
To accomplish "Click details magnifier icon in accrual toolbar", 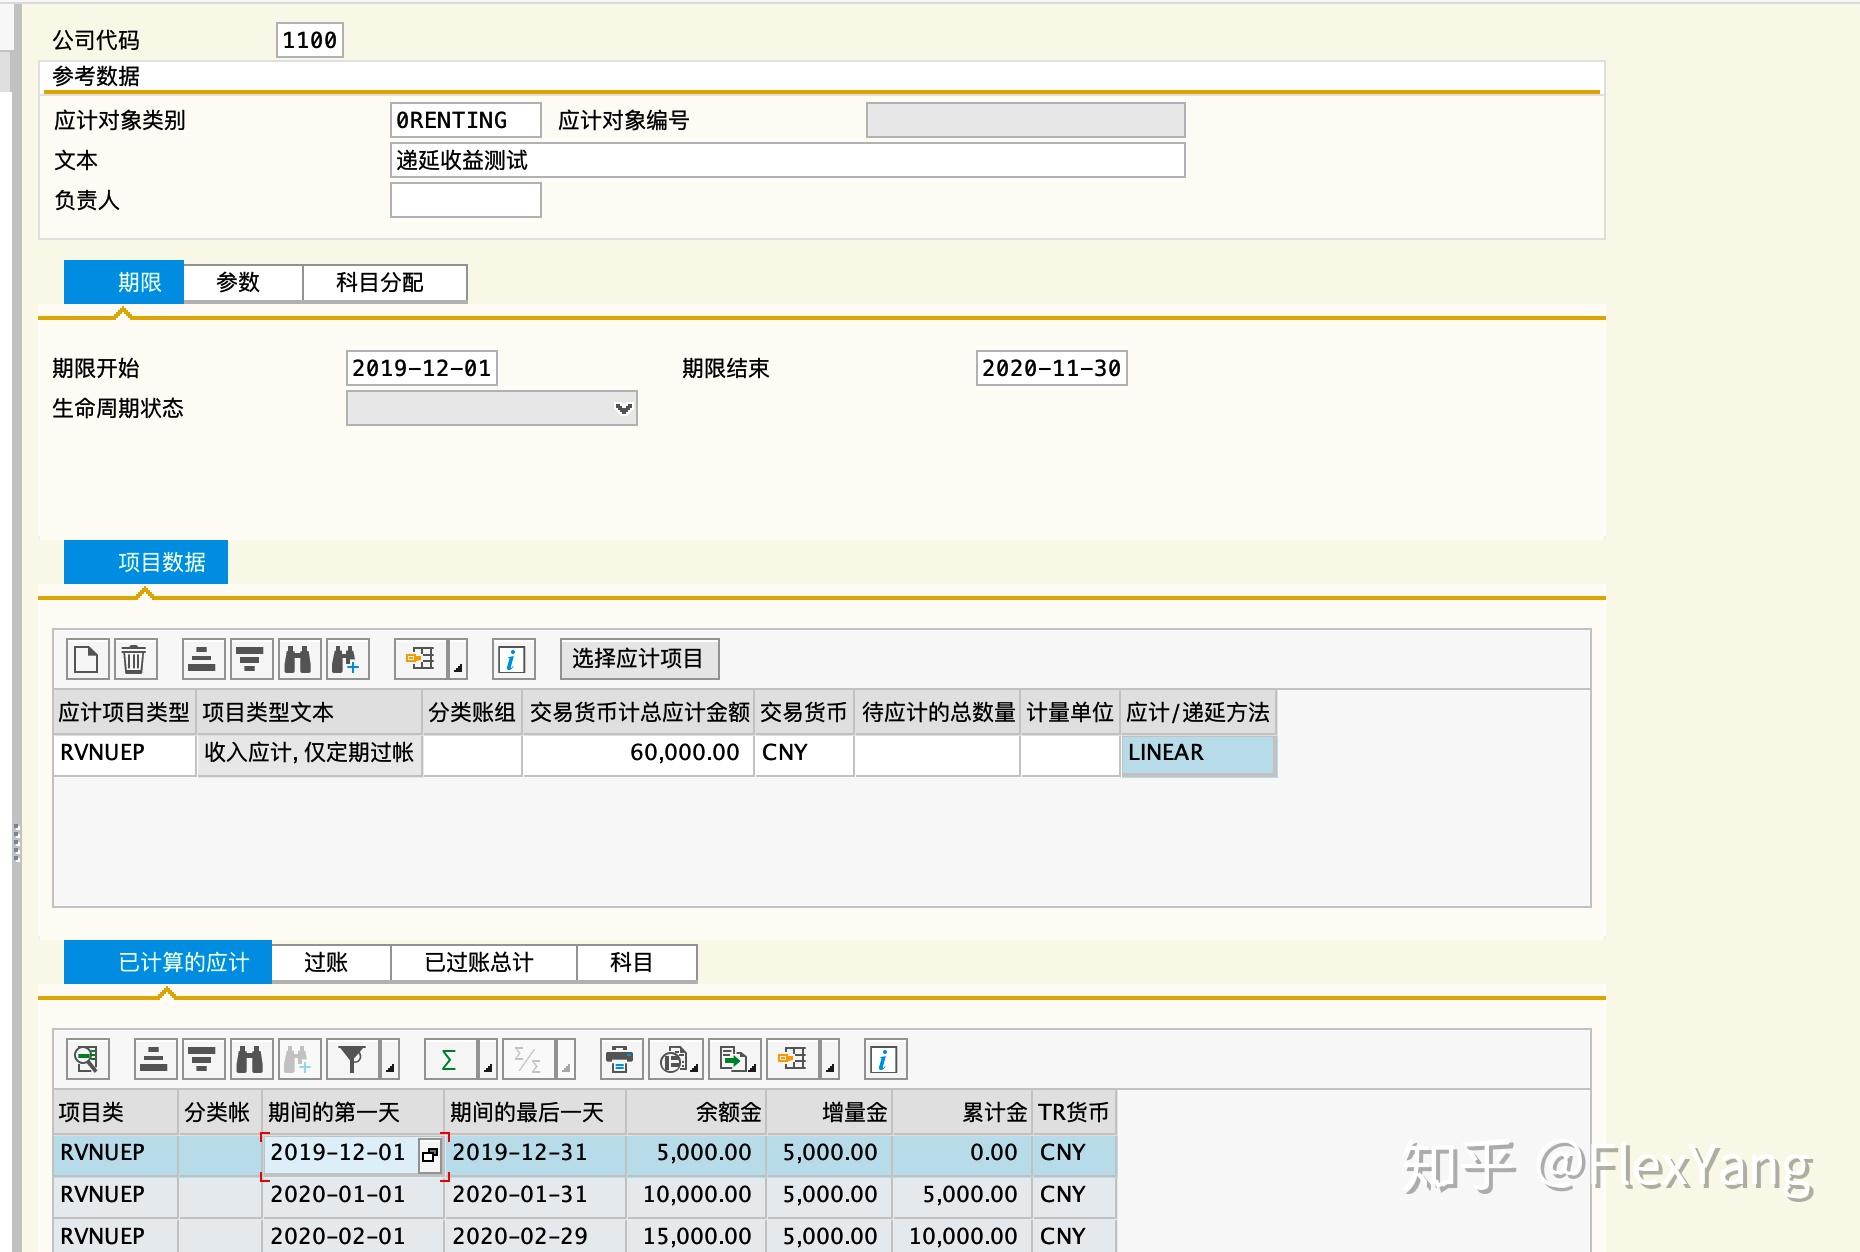I will point(87,1059).
